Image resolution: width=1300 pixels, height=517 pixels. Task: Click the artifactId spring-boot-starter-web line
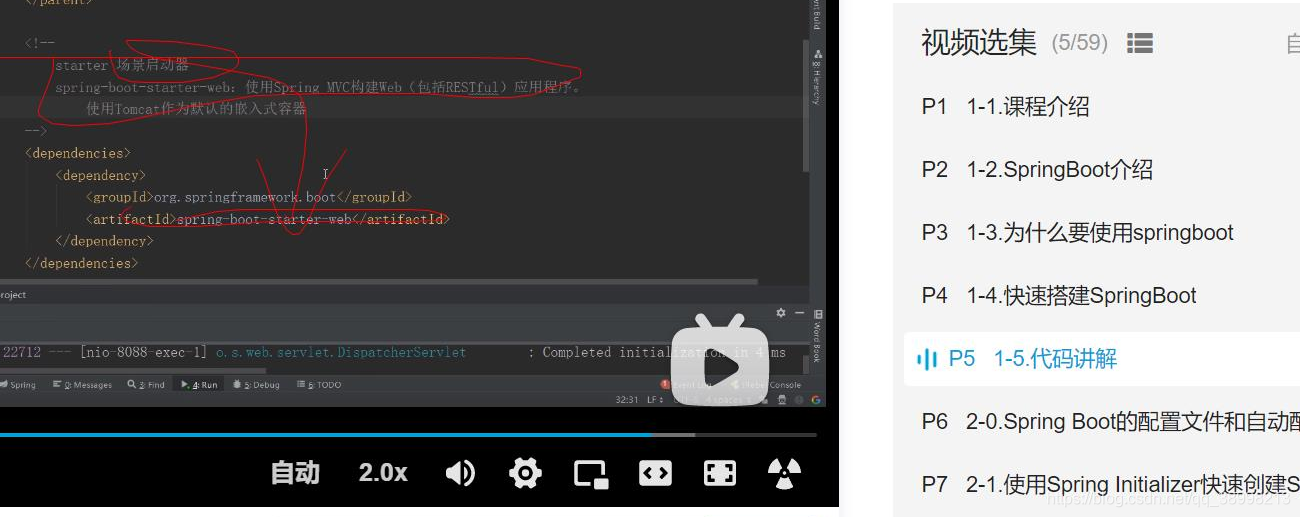268,219
